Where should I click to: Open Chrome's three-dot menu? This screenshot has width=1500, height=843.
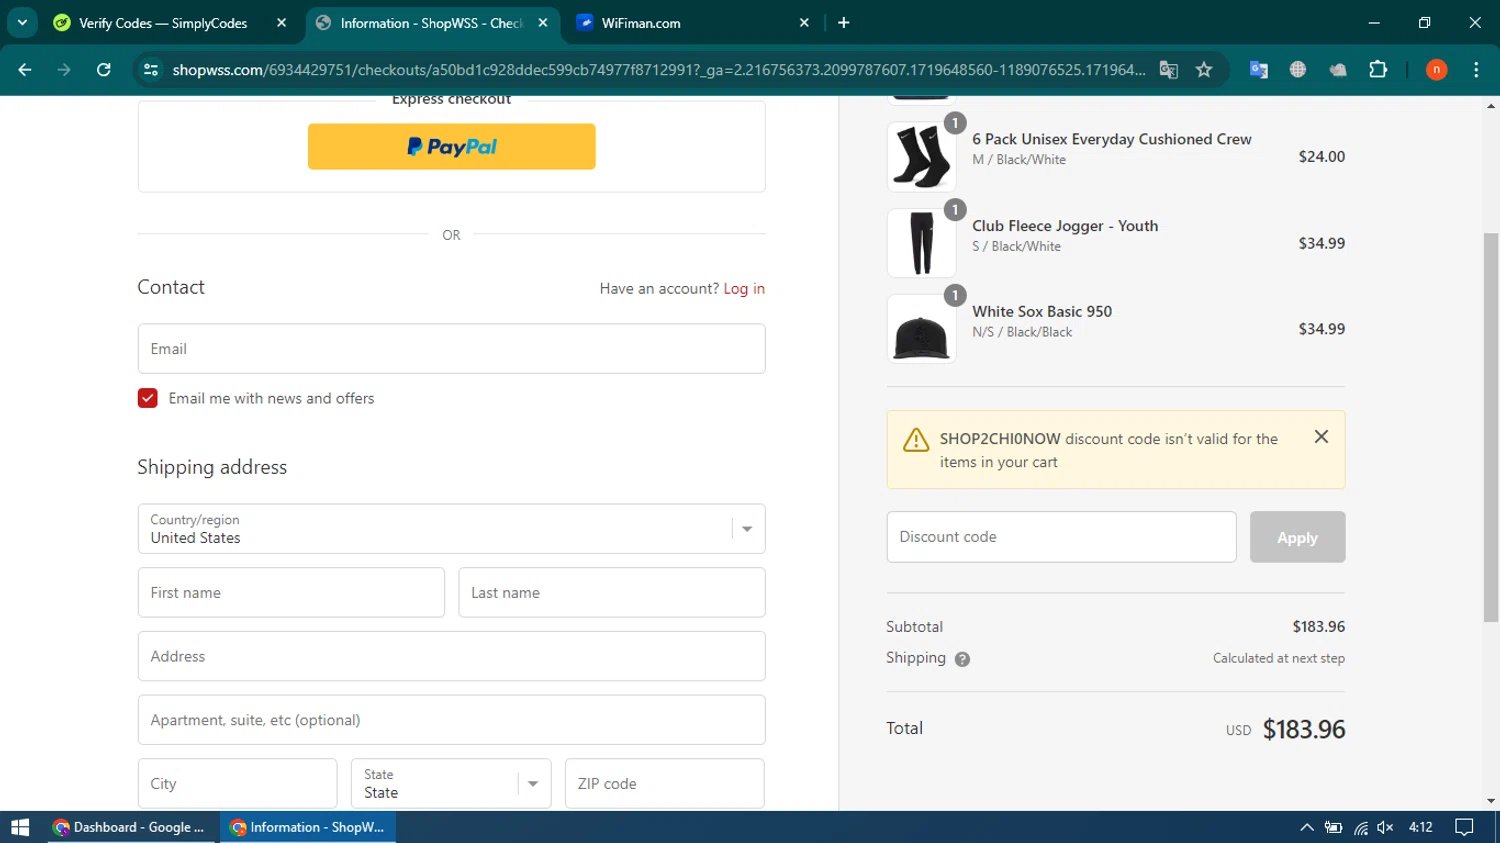coord(1476,70)
